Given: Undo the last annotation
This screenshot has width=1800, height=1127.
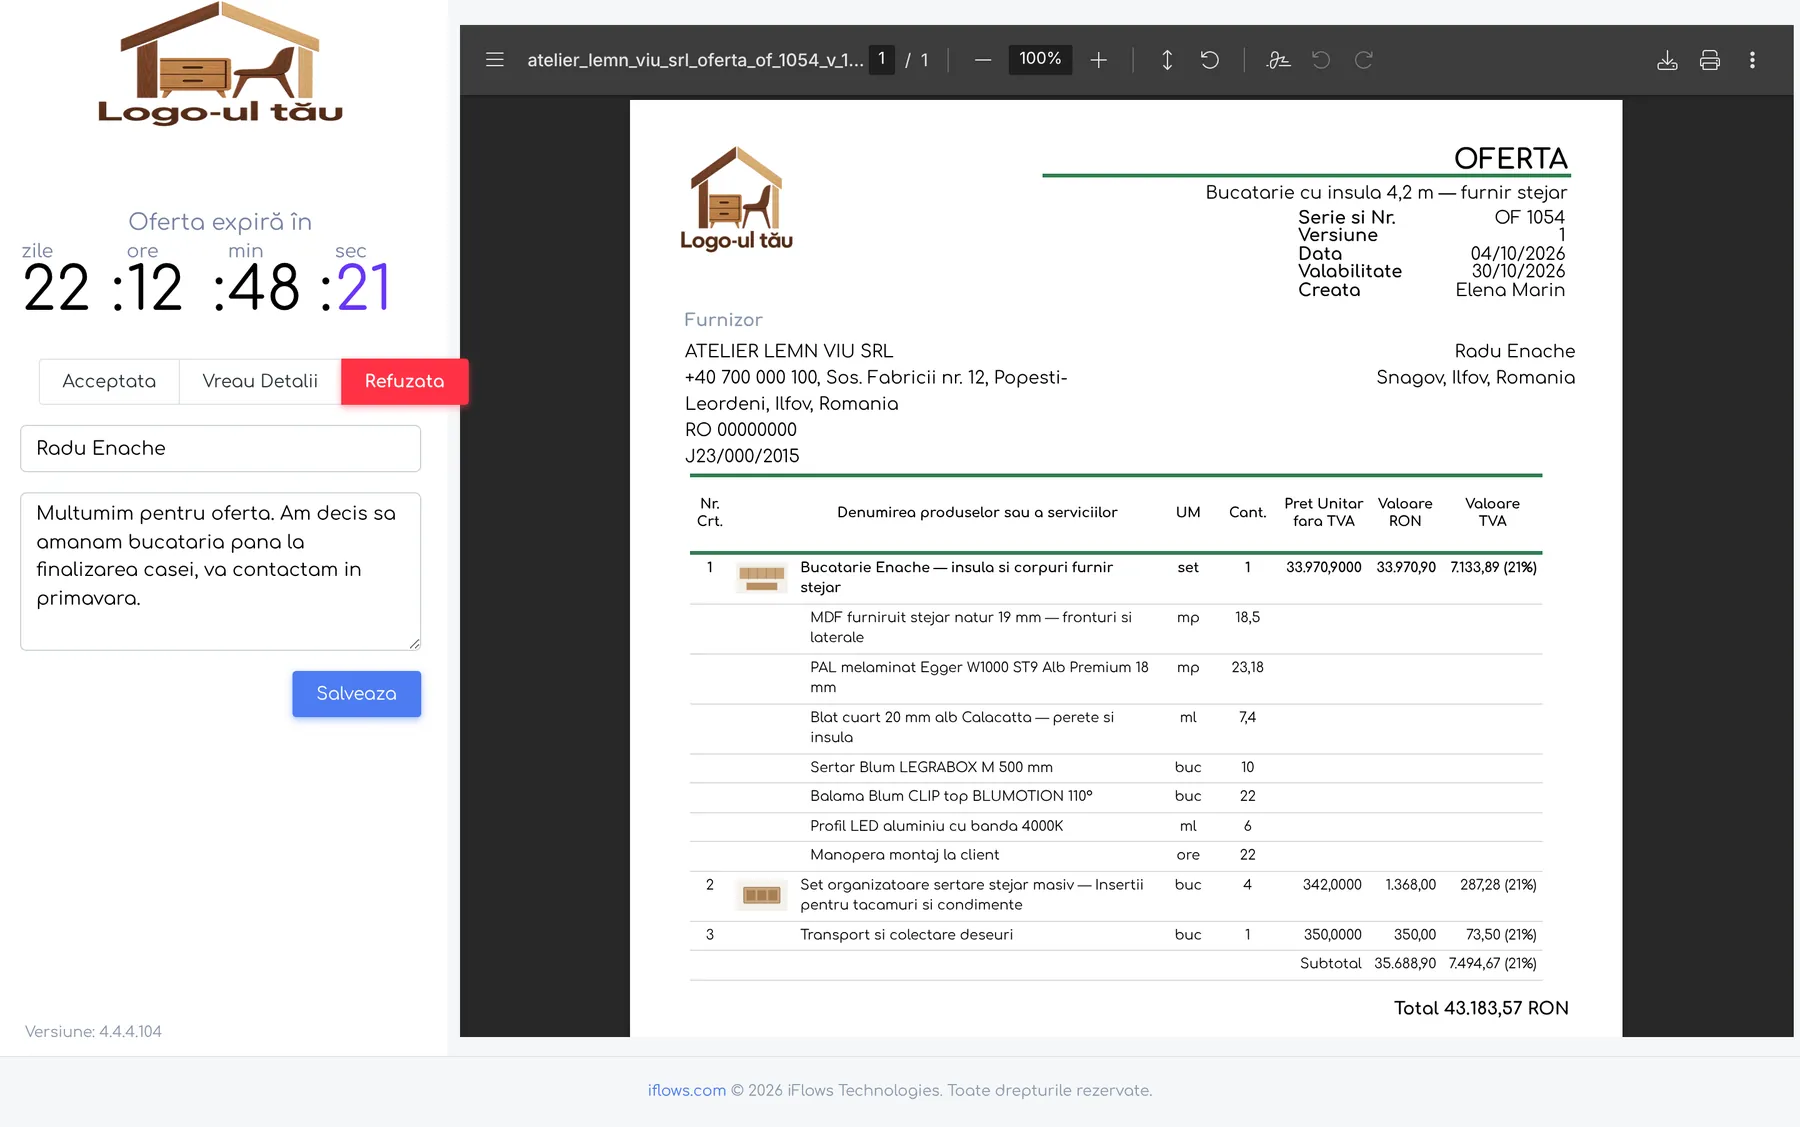Looking at the screenshot, I should (x=1321, y=60).
